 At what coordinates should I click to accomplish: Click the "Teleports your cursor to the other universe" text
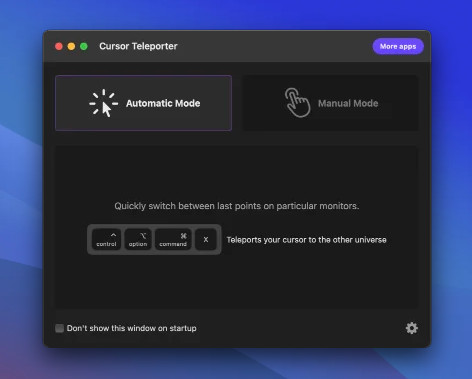[x=306, y=240]
